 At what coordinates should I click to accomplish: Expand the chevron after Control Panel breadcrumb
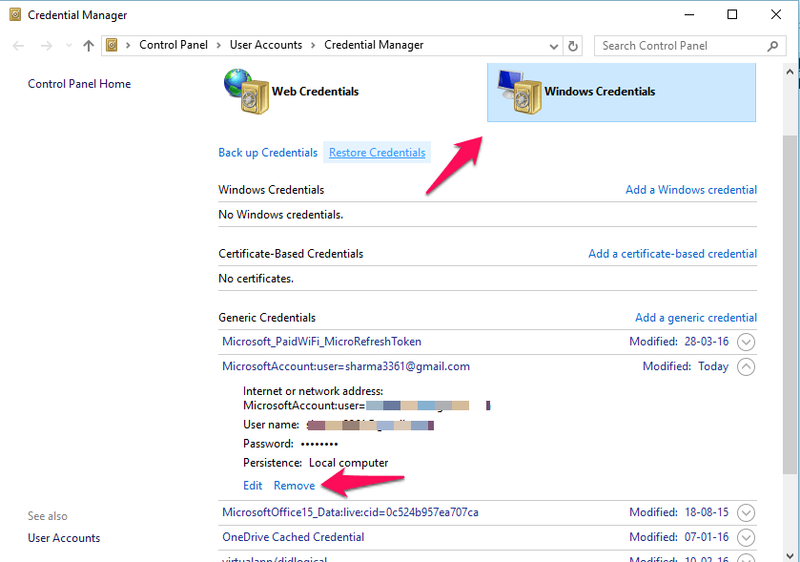218,45
